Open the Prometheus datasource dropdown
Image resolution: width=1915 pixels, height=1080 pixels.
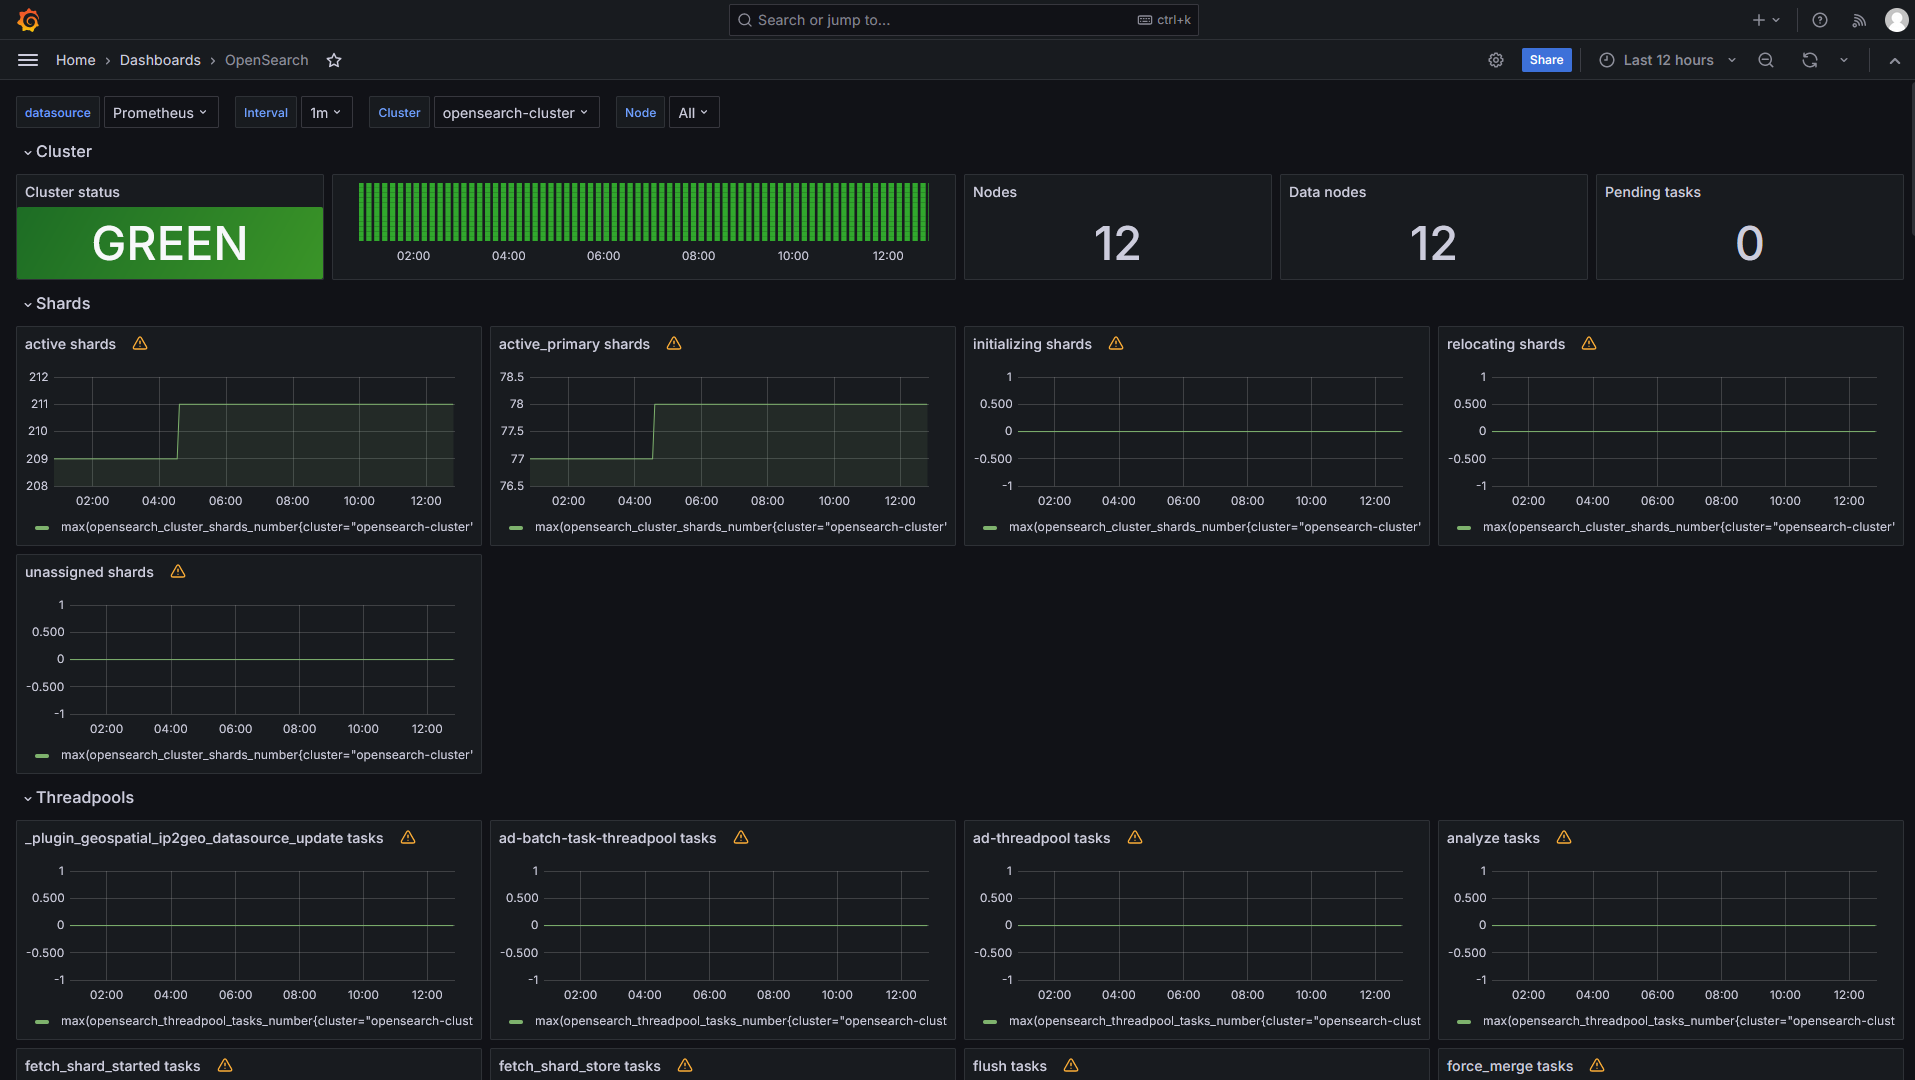tap(160, 113)
